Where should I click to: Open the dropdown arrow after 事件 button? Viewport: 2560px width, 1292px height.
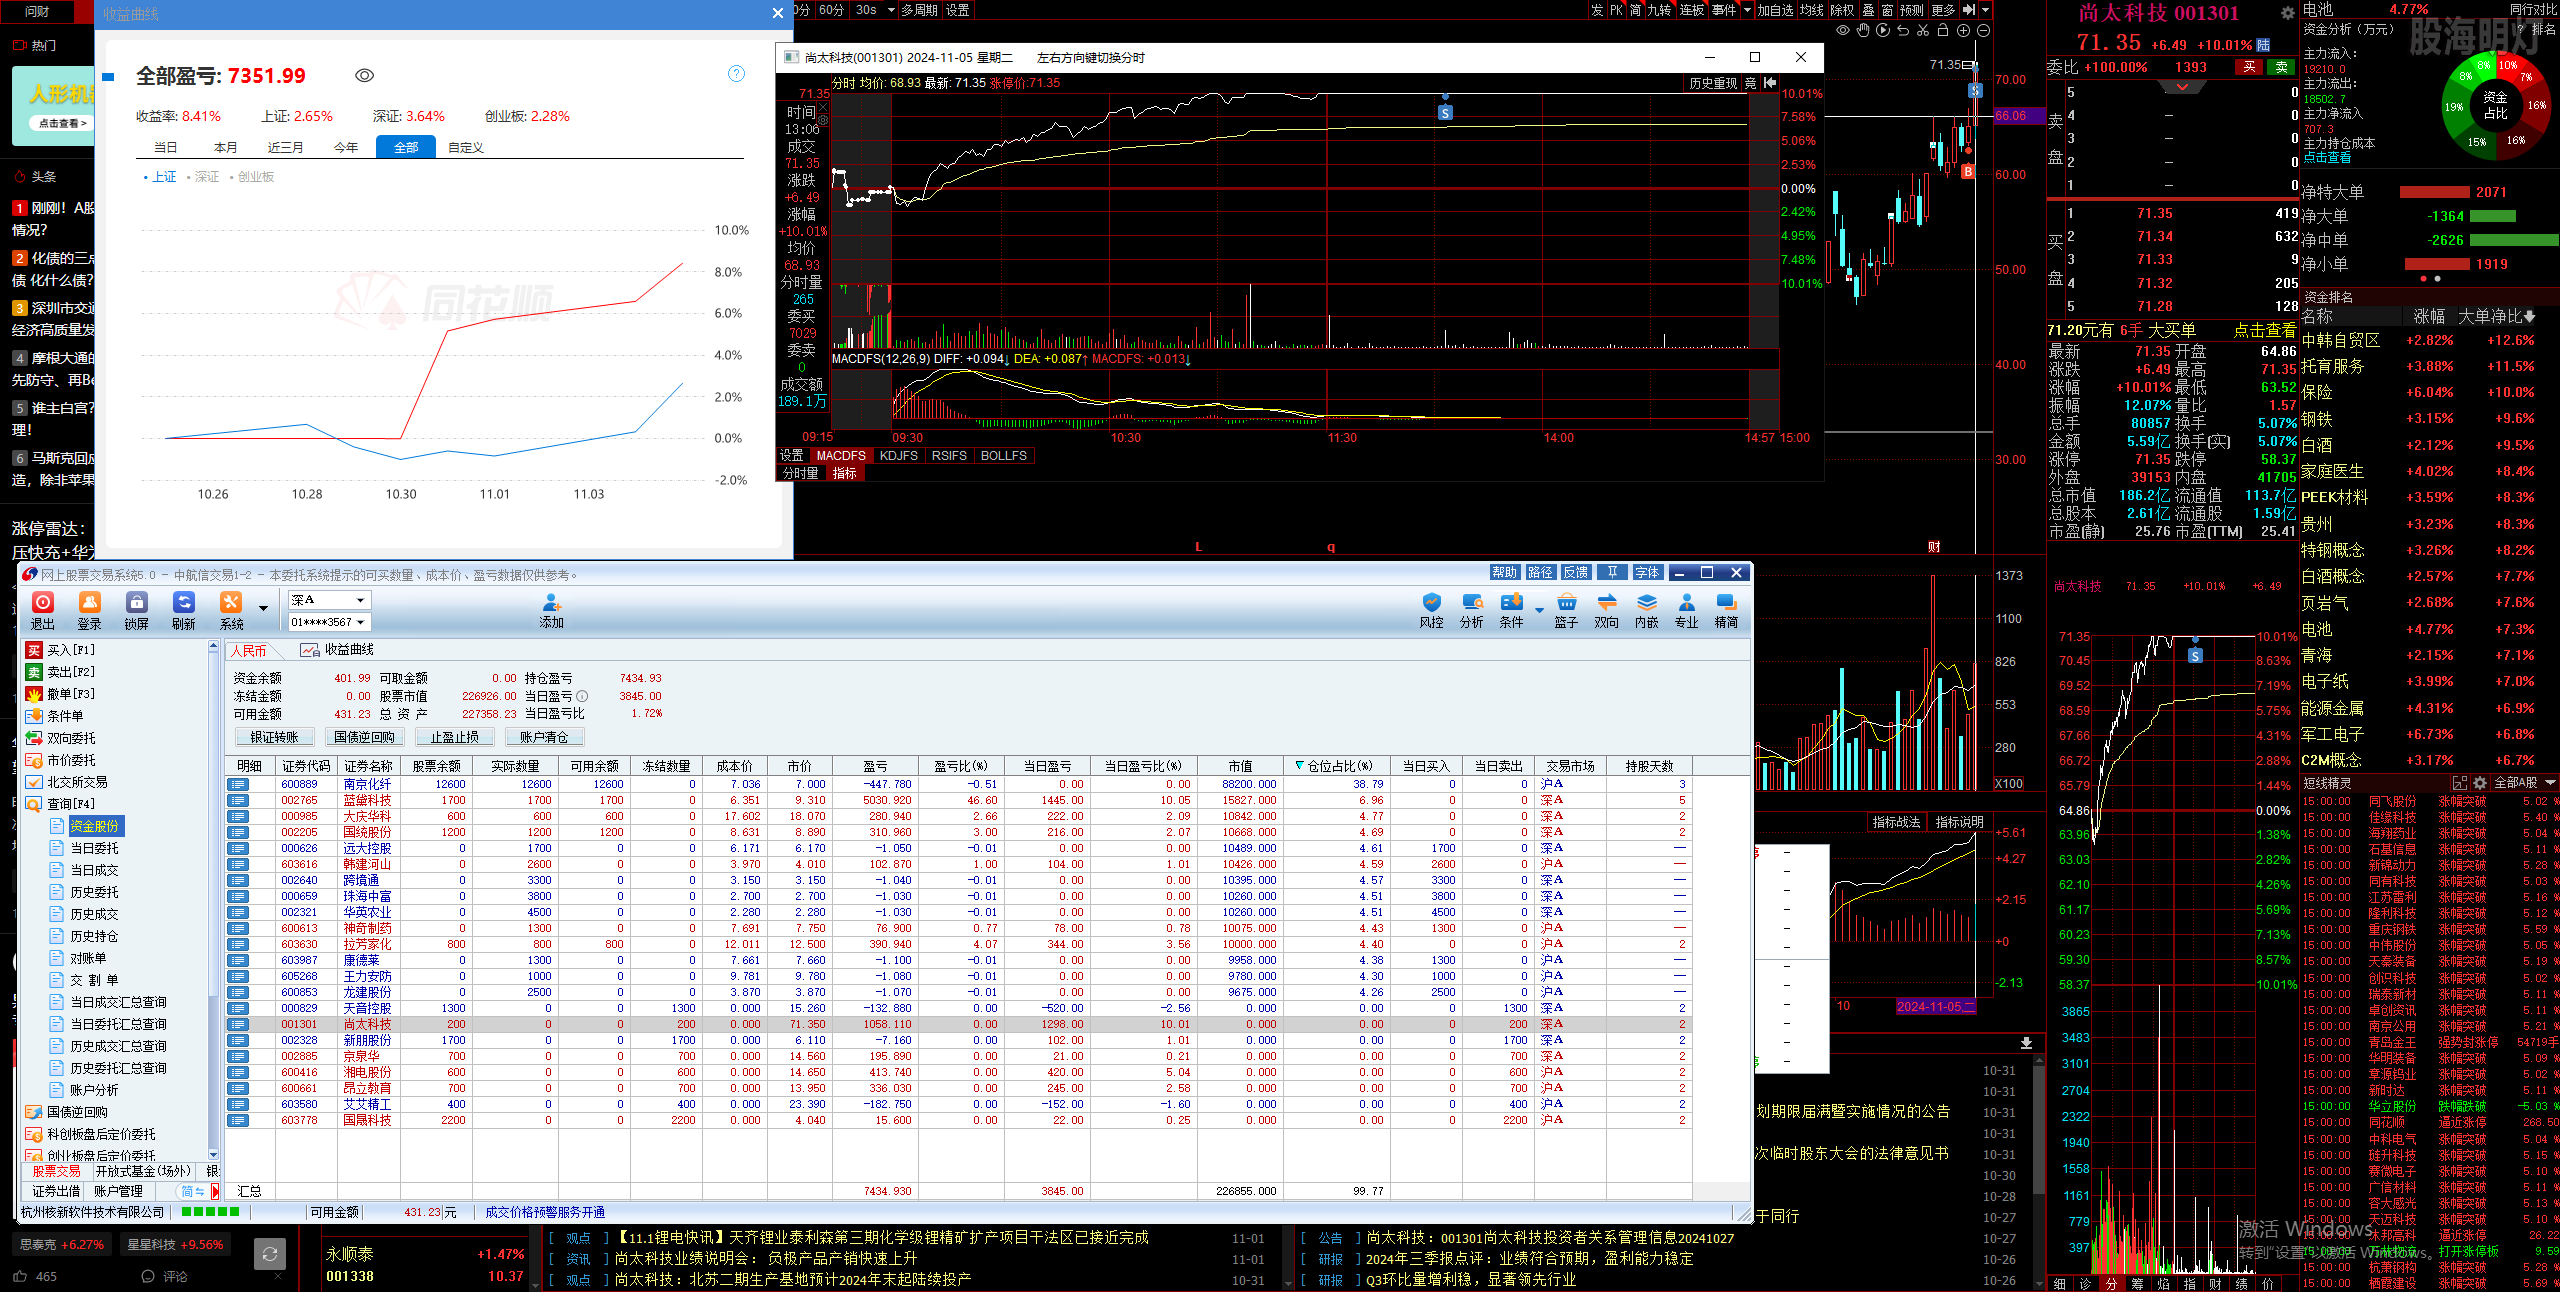1747,10
